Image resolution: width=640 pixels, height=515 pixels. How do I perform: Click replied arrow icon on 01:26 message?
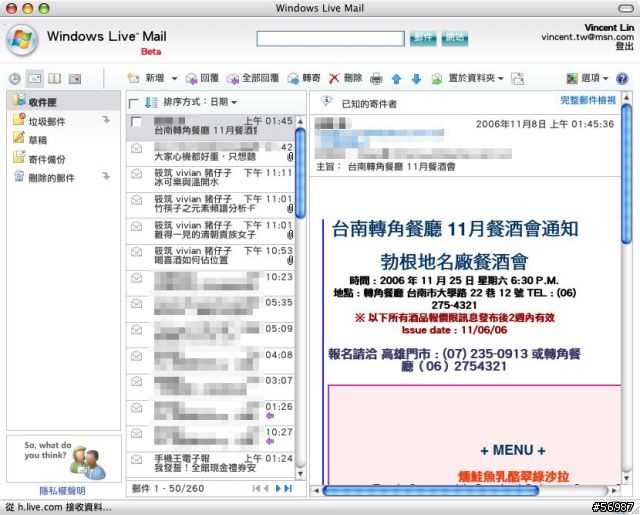[270, 416]
